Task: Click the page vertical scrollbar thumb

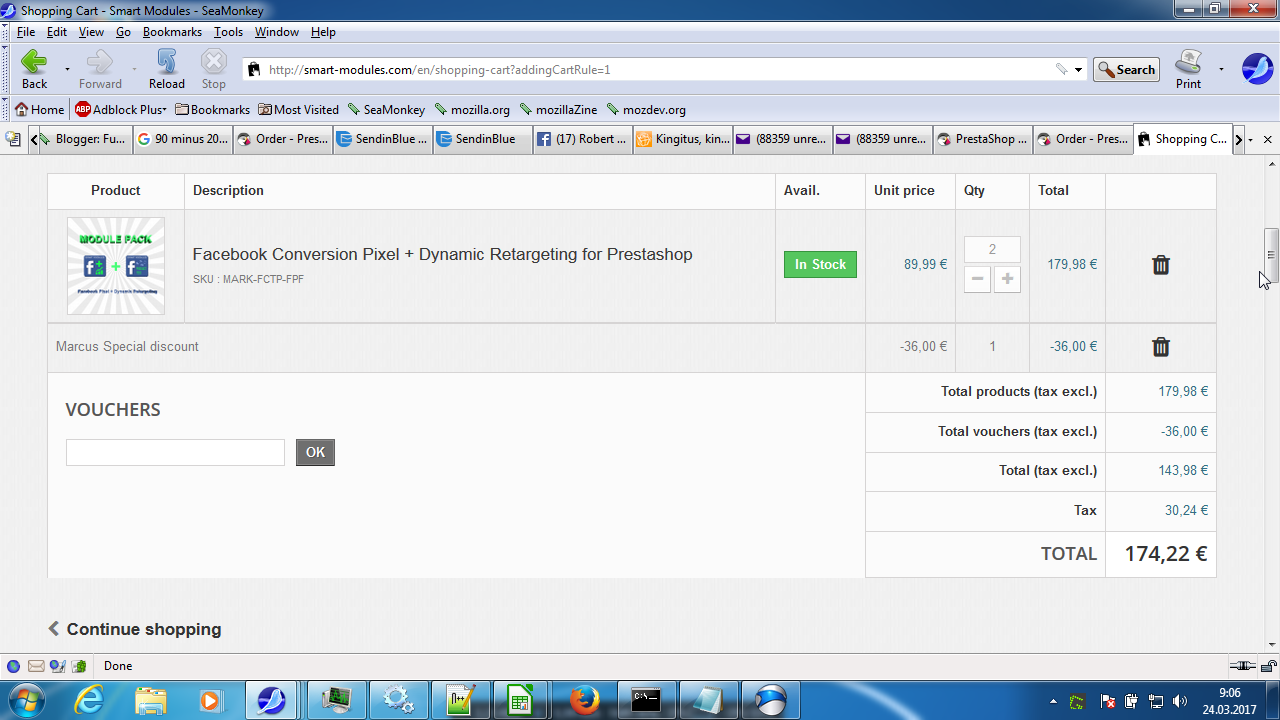Action: coord(1272,256)
